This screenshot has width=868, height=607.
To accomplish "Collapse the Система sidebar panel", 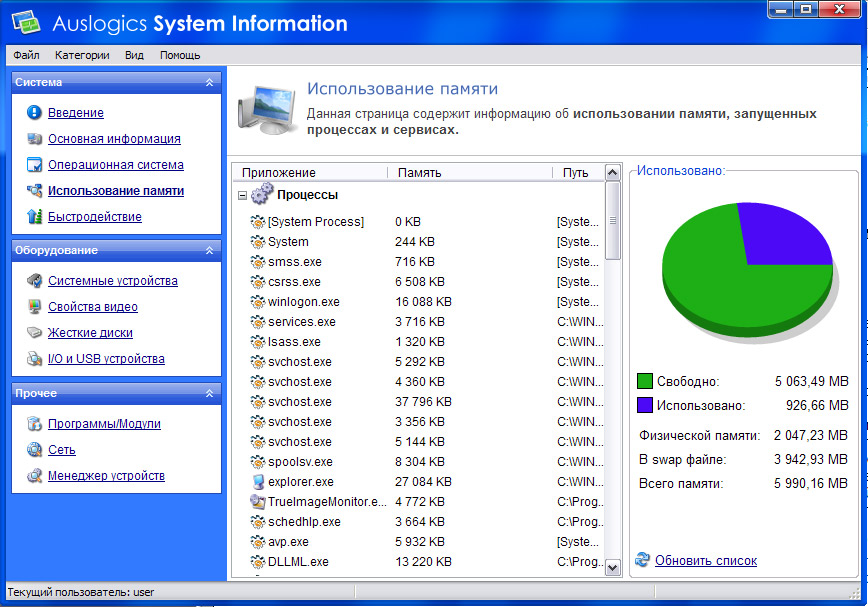I will tap(209, 82).
